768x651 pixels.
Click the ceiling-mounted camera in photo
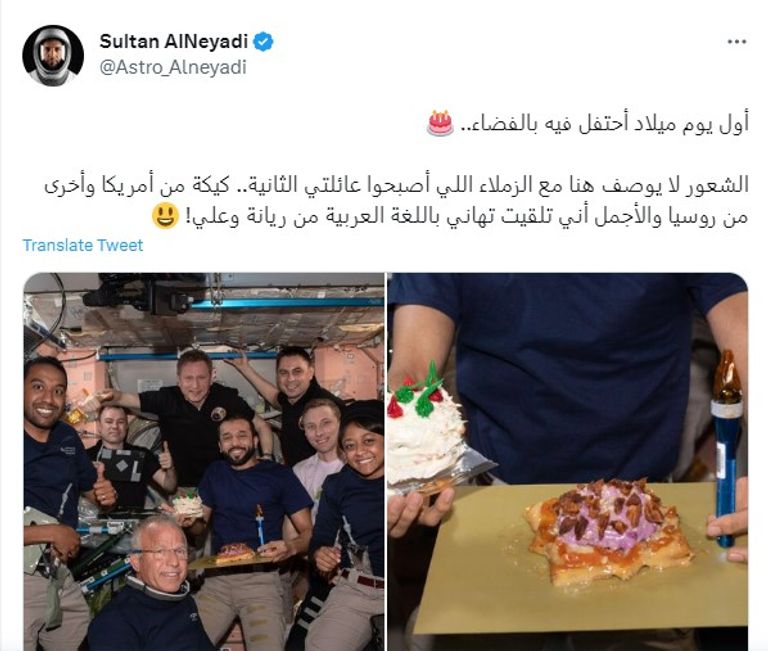(142, 294)
